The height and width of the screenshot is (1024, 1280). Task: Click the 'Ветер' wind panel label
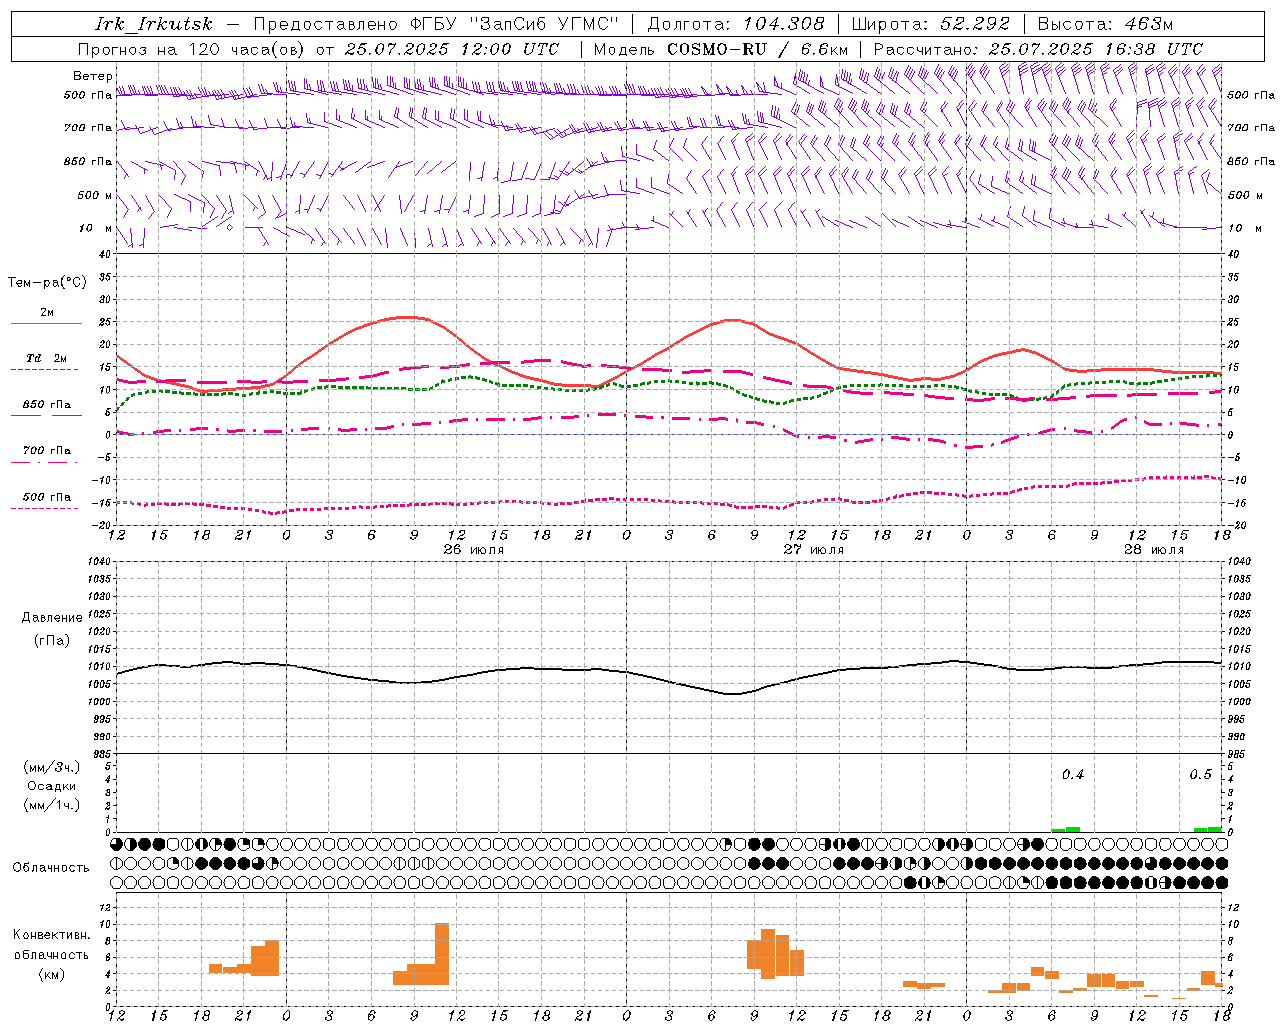coord(93,76)
